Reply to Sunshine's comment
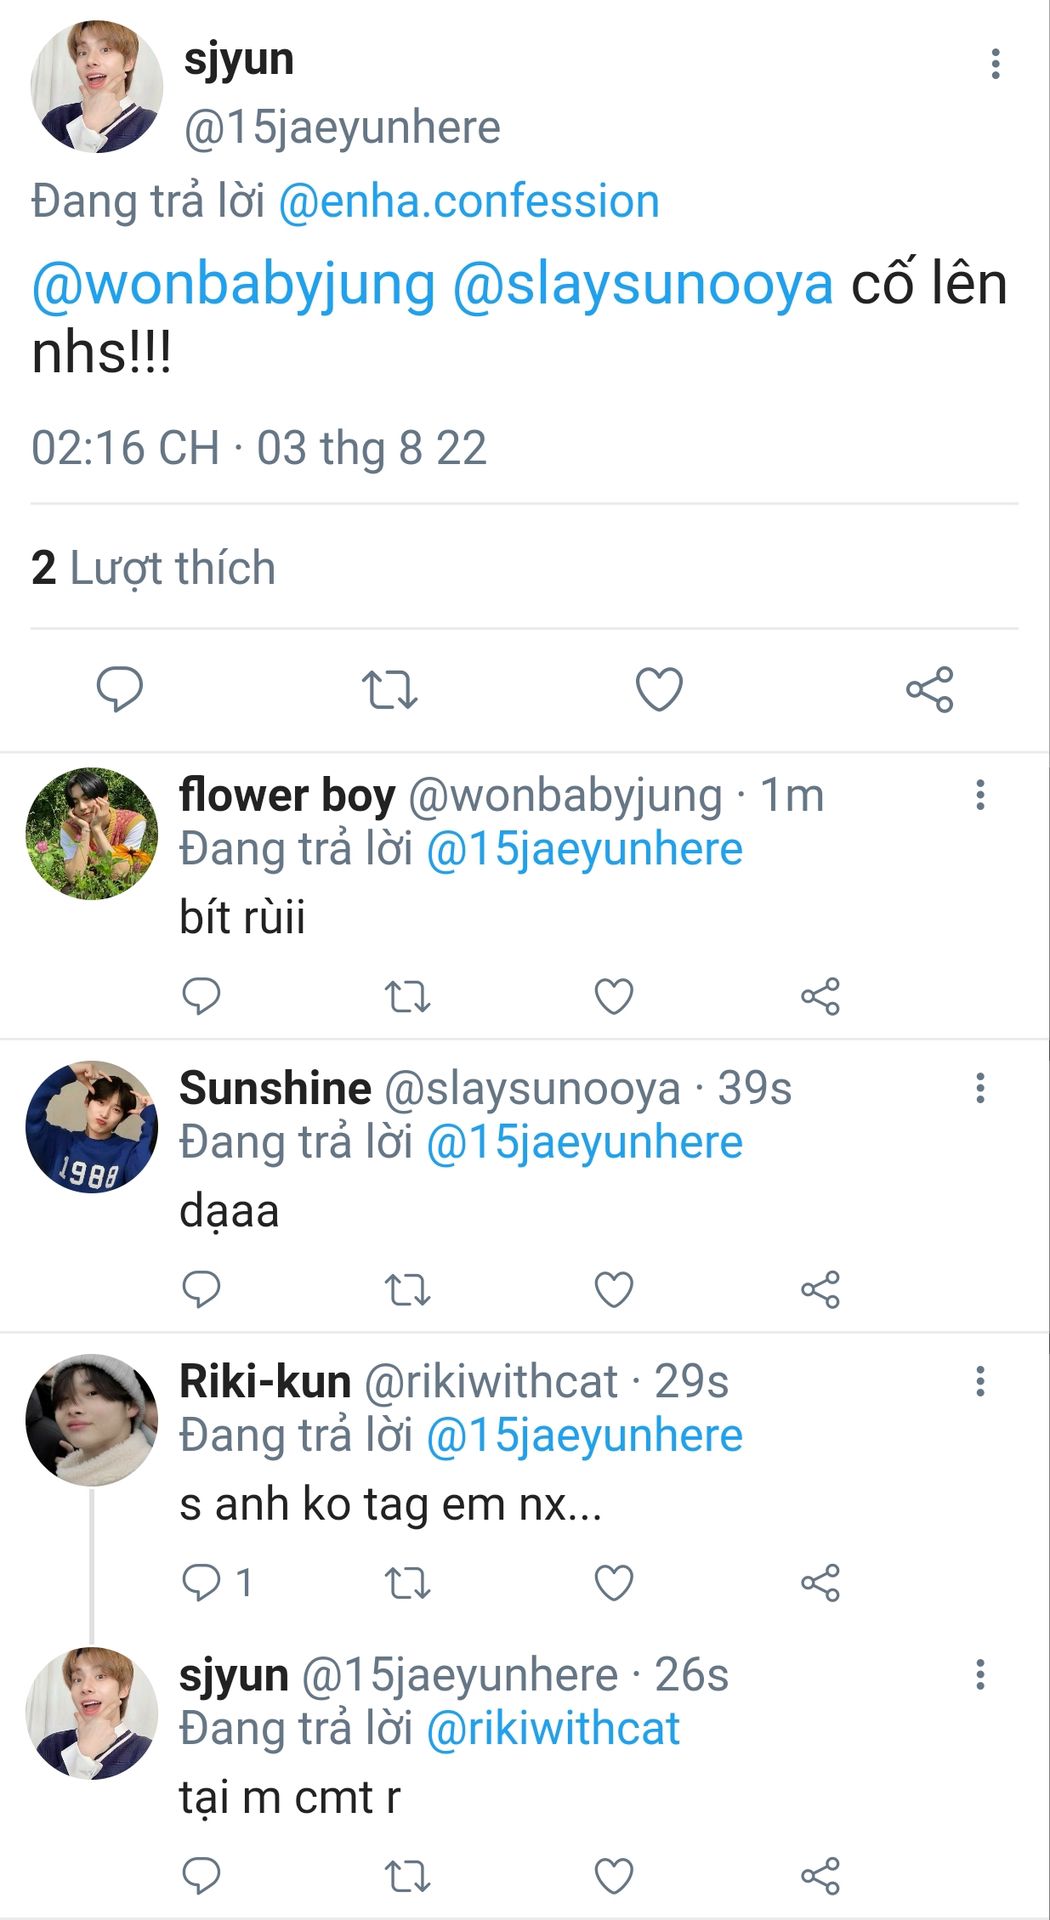 click(x=201, y=1289)
